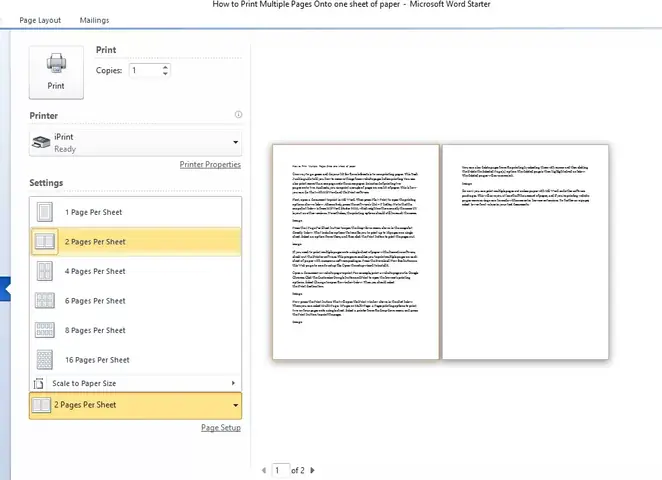Select 6 Pages Per Sheet option
The image size is (662, 480).
136,301
